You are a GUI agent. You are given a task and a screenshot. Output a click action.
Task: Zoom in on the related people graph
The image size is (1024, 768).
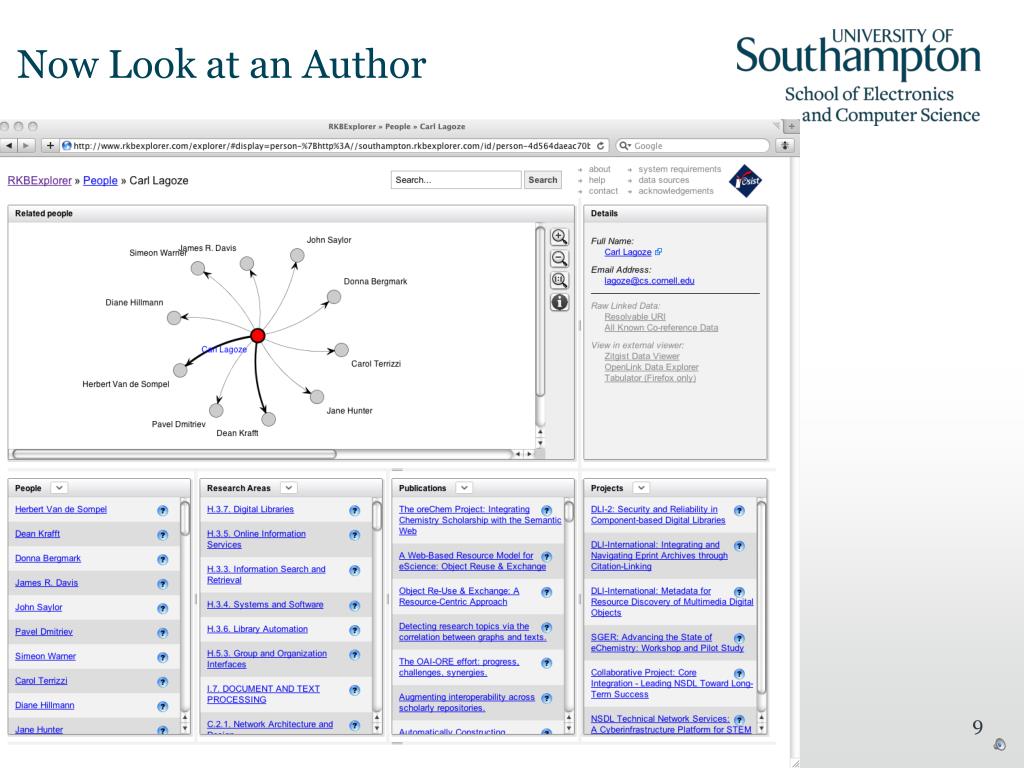pos(560,236)
